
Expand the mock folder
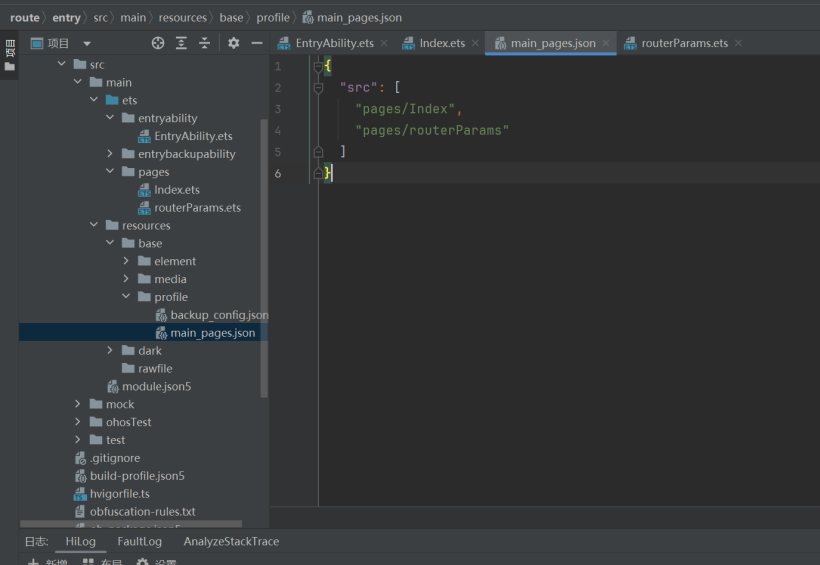coord(78,403)
